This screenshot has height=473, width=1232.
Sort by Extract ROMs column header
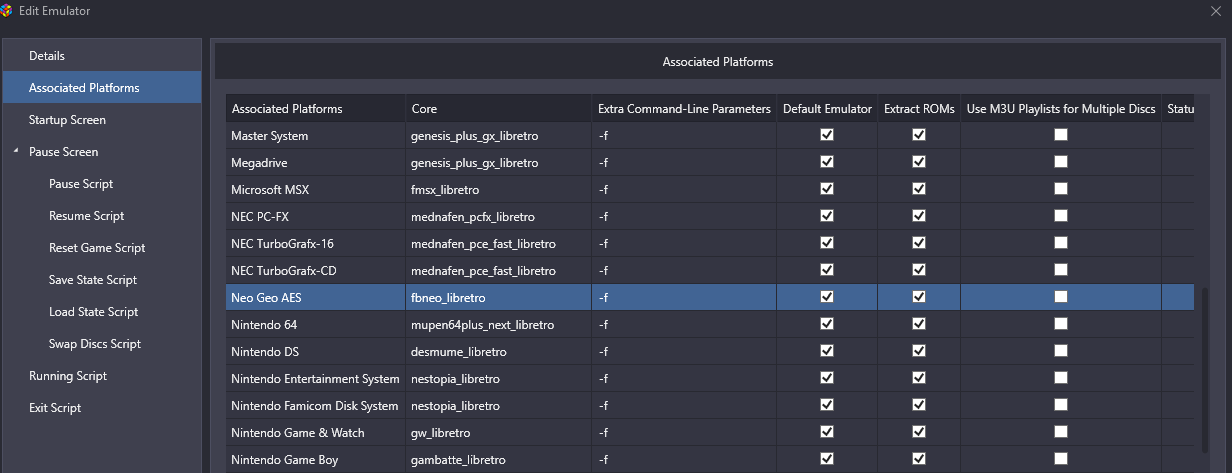(x=919, y=109)
